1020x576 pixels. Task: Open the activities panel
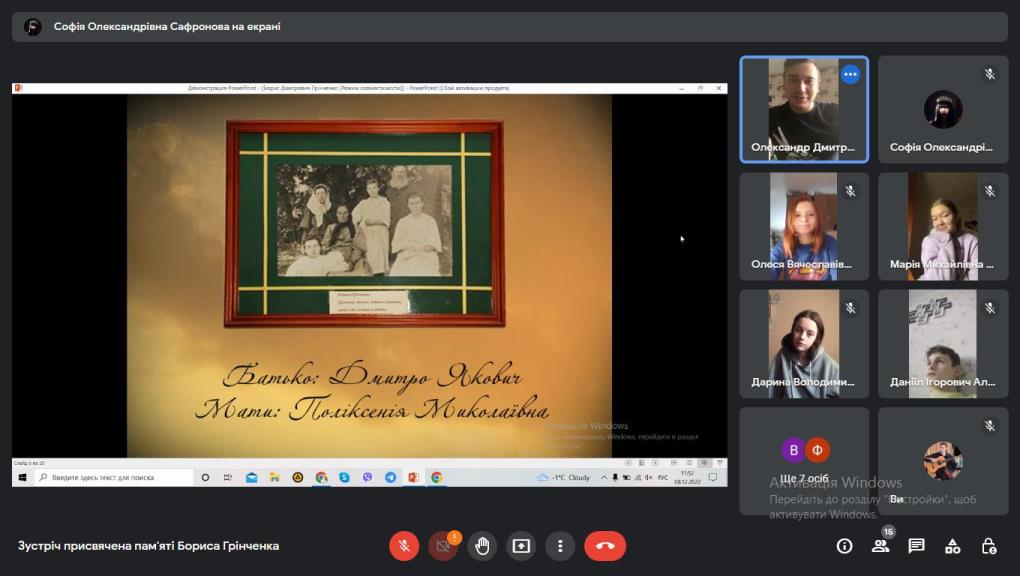[952, 546]
